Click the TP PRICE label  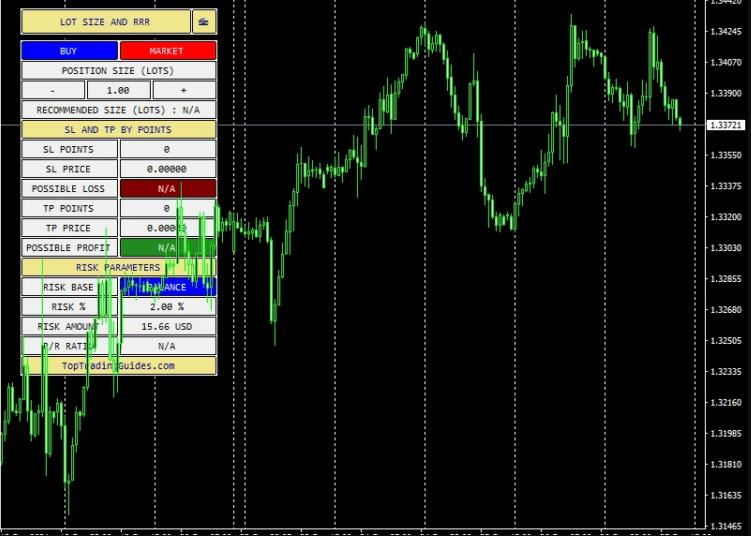(69, 228)
